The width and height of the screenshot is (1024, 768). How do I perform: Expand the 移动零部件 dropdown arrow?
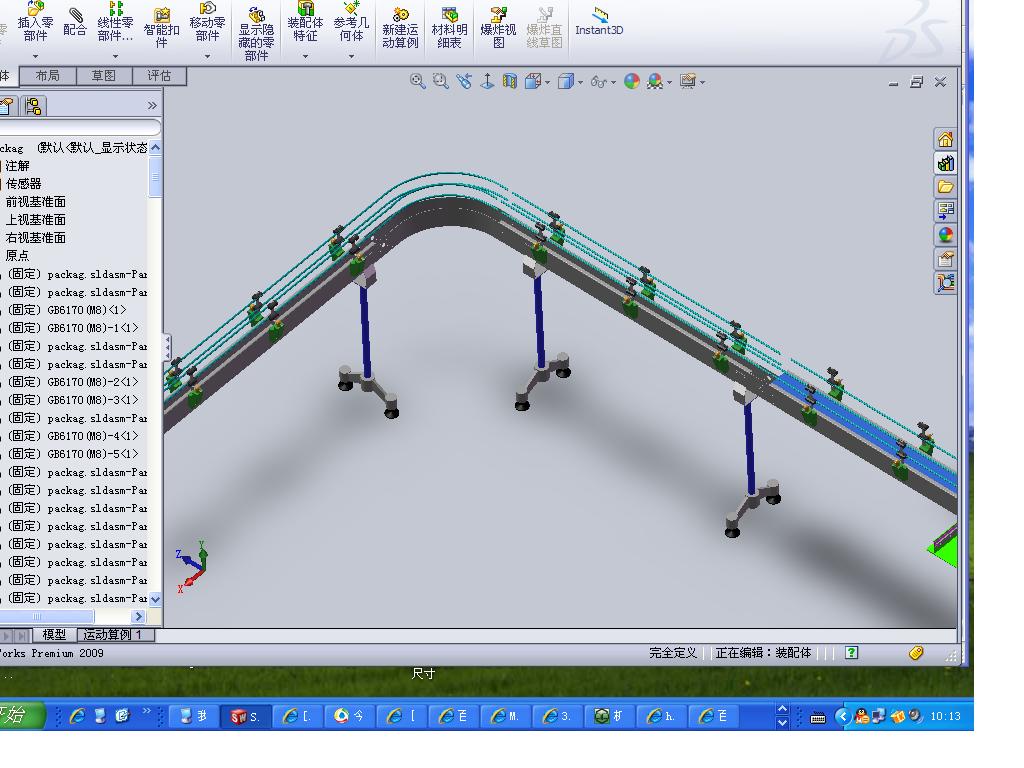click(x=207, y=57)
